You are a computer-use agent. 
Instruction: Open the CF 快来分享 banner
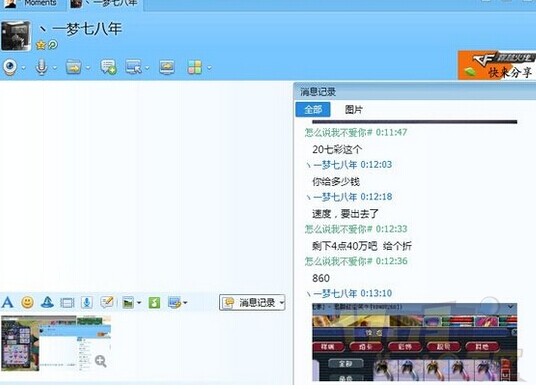pos(497,65)
